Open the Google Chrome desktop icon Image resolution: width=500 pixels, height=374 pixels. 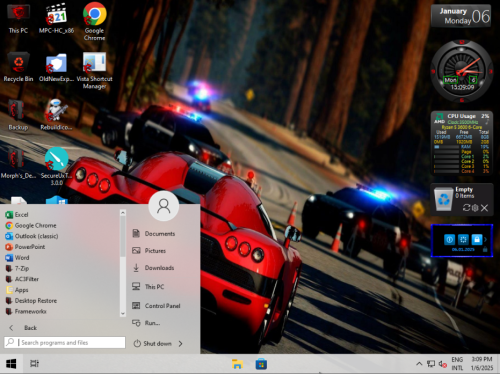pyautogui.click(x=95, y=21)
